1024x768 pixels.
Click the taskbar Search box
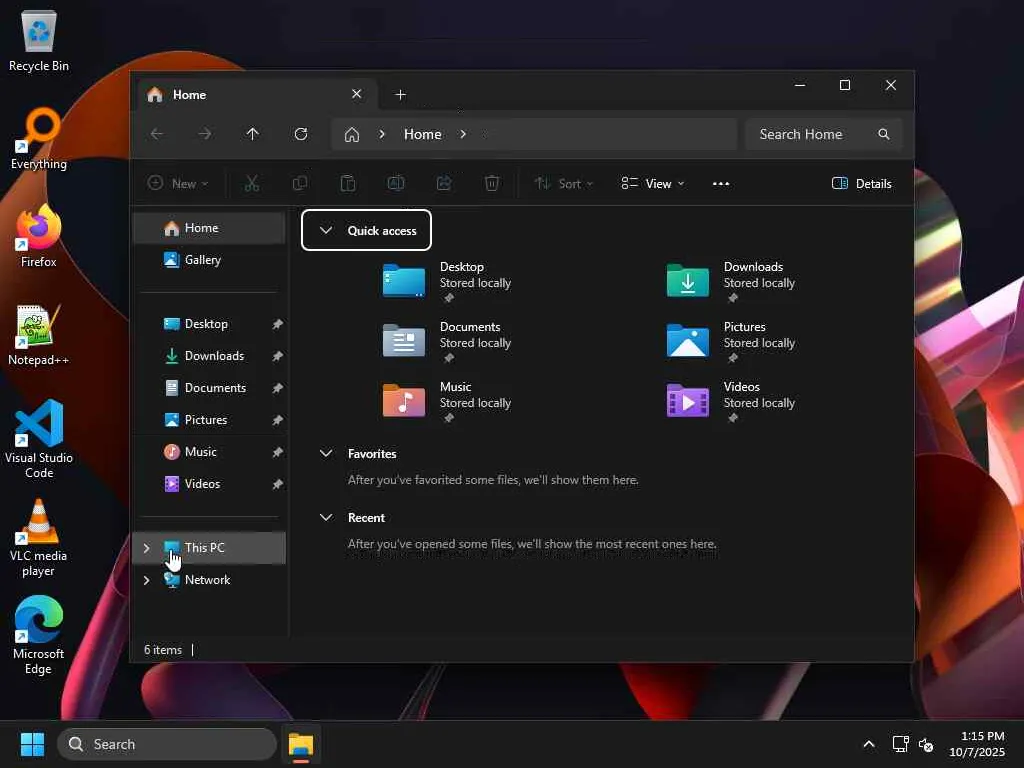click(167, 744)
